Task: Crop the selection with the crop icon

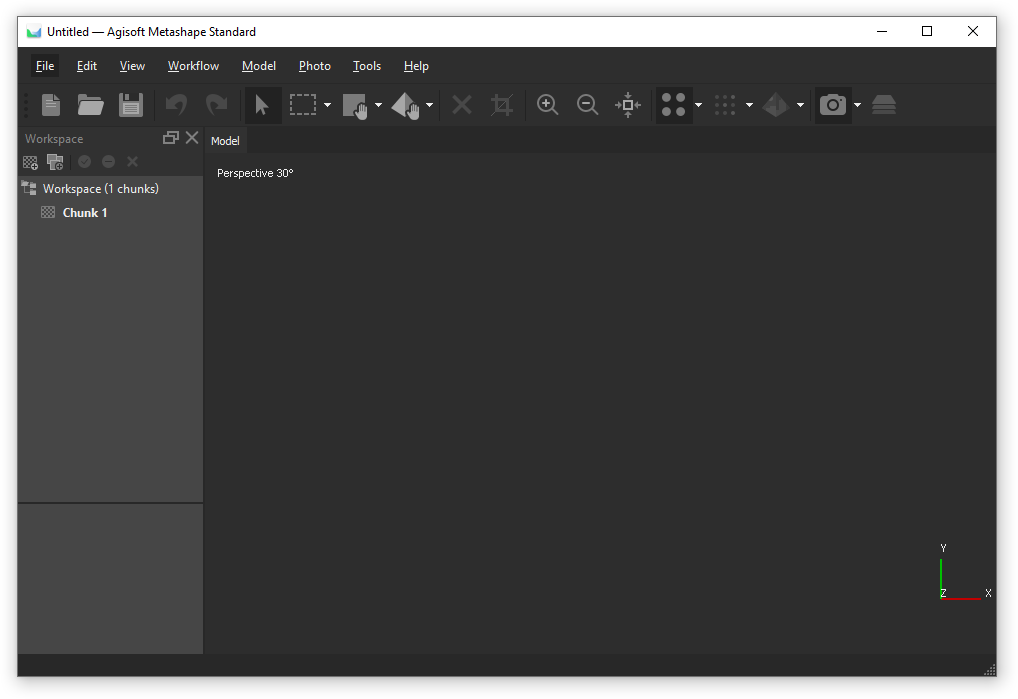Action: (x=502, y=104)
